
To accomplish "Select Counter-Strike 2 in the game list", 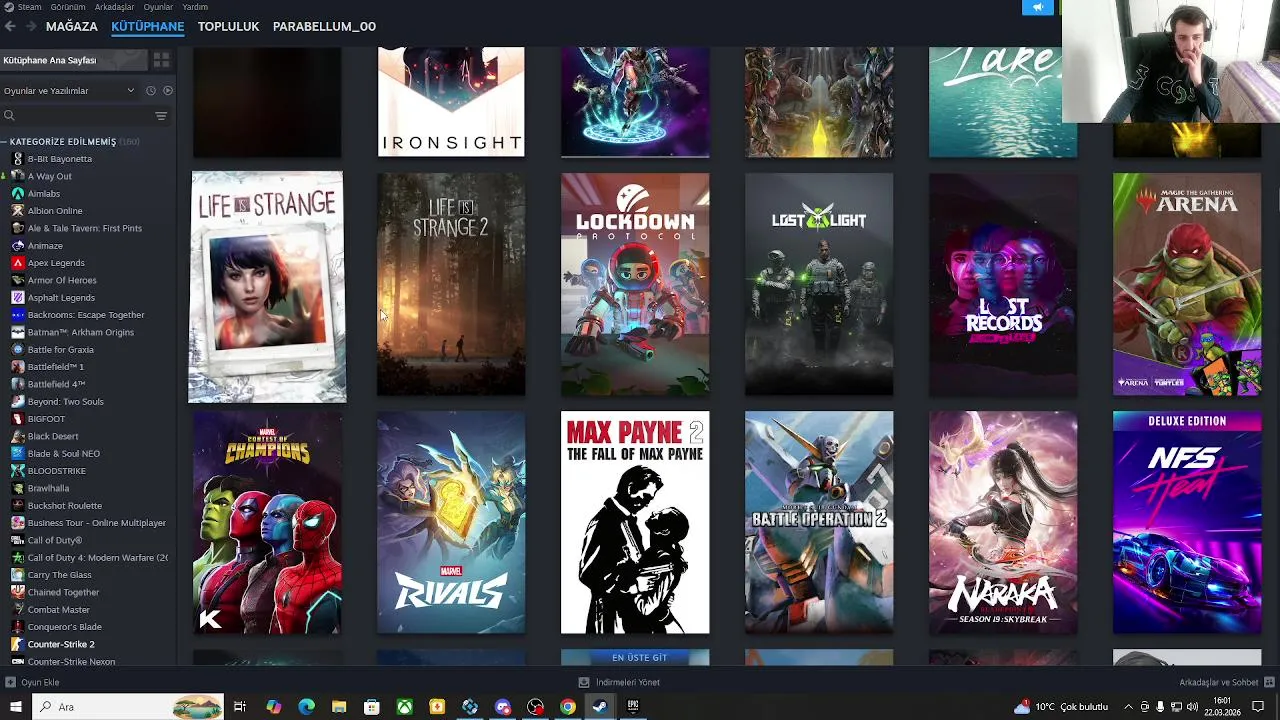I will 61,644.
